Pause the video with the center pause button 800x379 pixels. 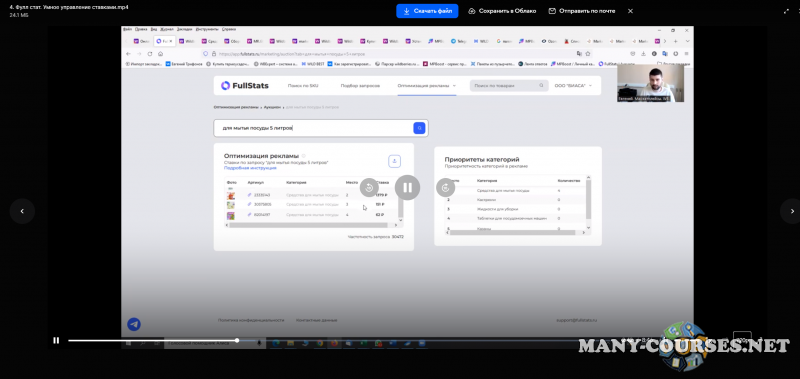(407, 188)
